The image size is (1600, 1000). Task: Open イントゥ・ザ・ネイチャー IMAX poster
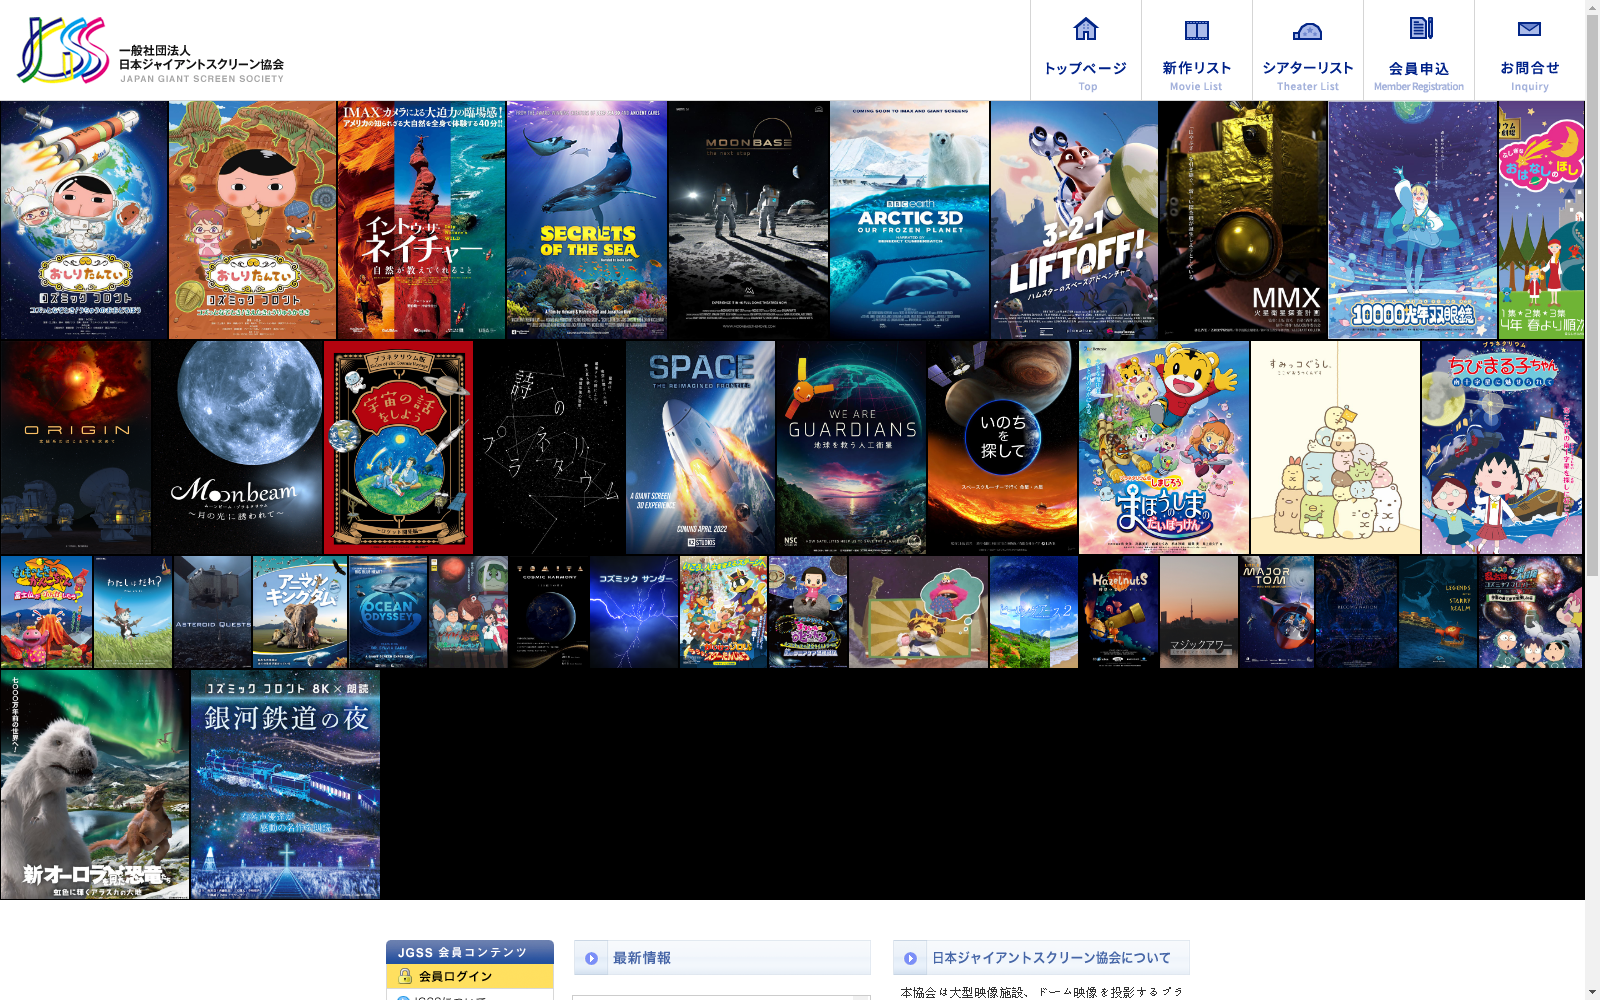[422, 220]
